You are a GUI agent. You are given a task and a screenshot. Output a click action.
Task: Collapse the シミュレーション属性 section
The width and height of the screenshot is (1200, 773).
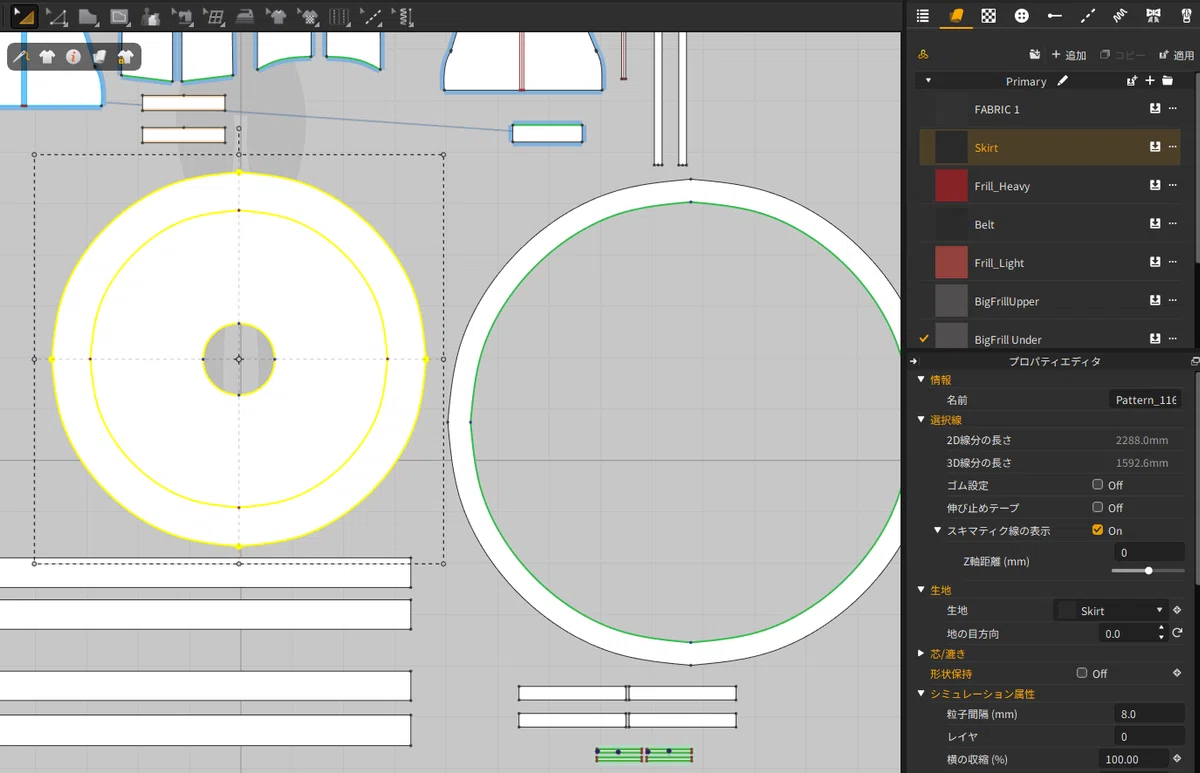point(921,693)
